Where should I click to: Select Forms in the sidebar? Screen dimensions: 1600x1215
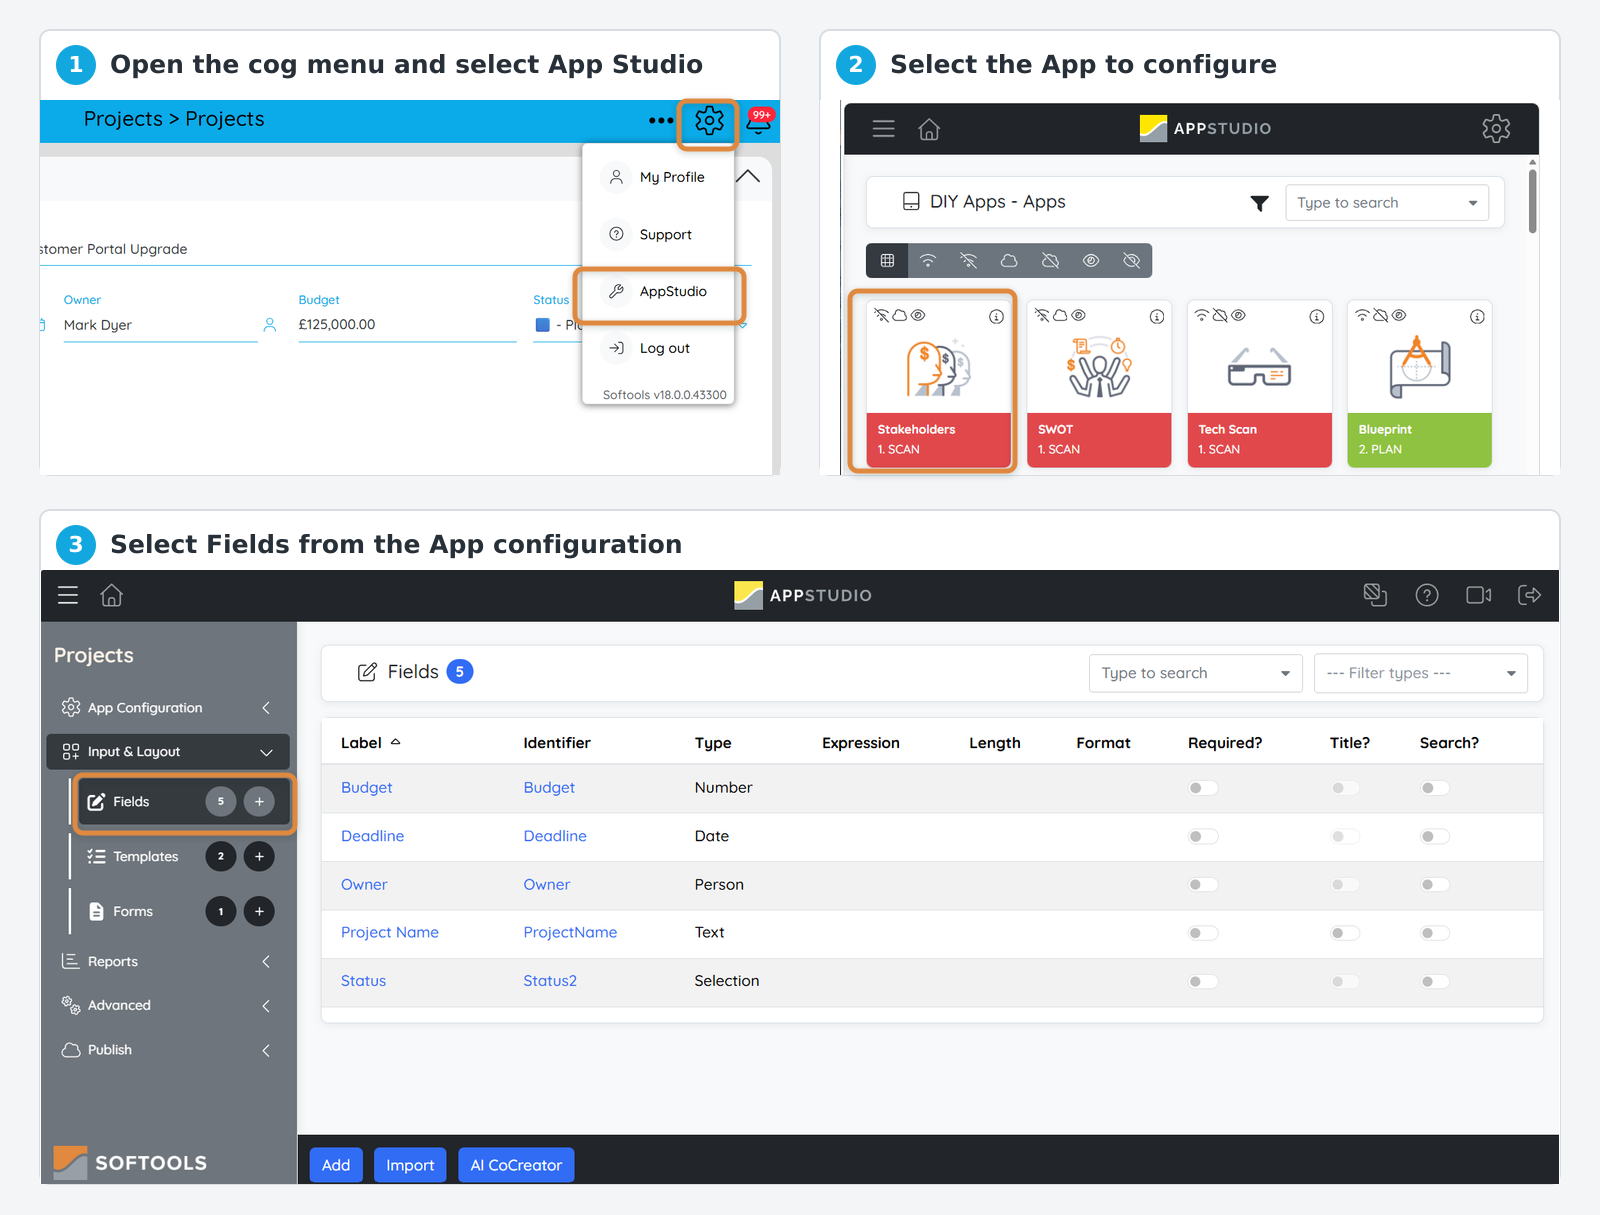tap(133, 912)
